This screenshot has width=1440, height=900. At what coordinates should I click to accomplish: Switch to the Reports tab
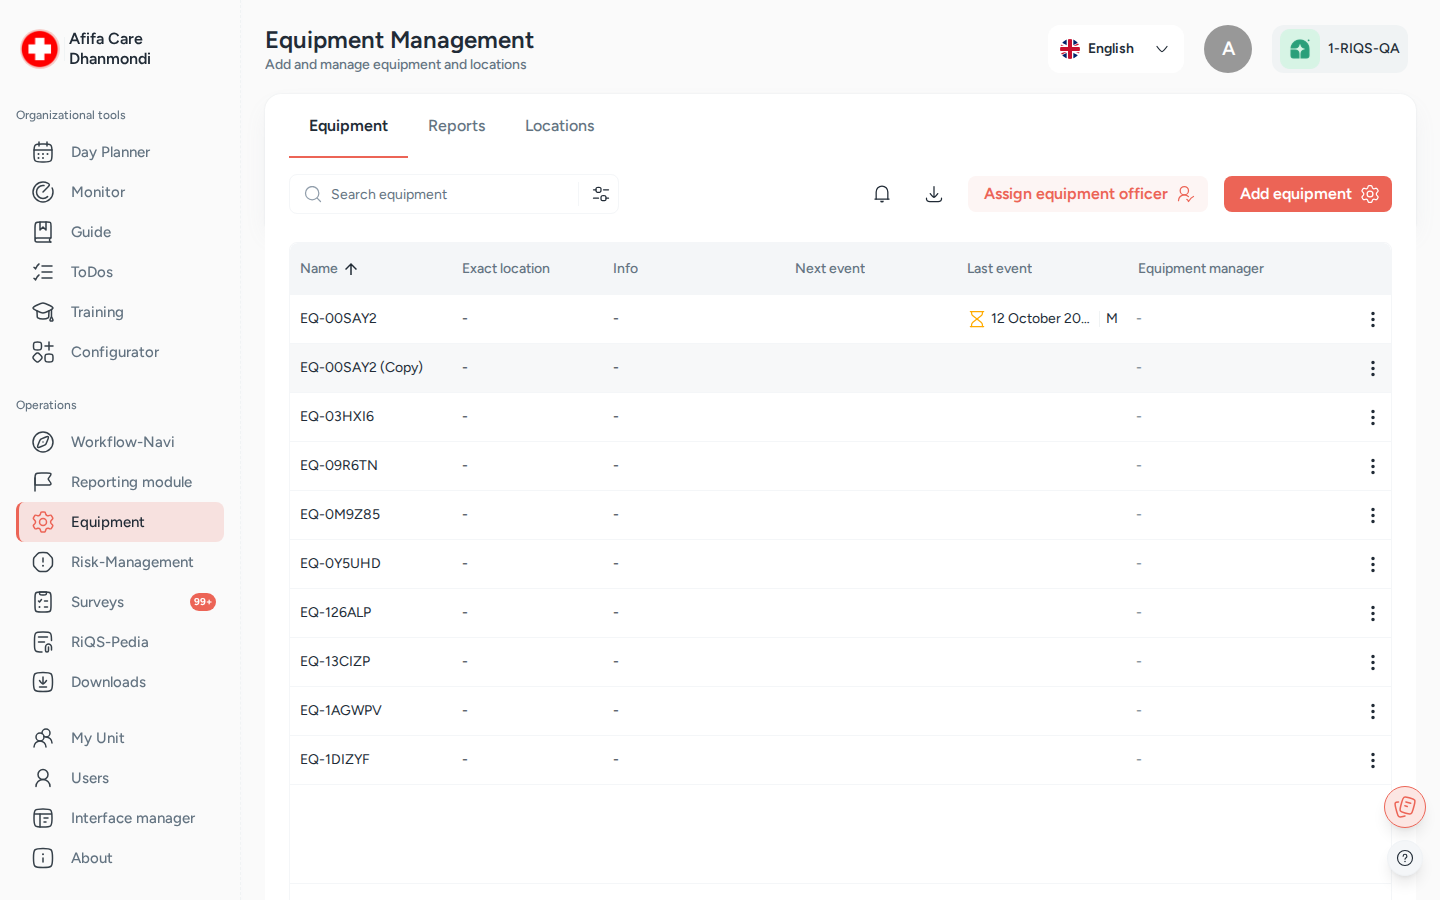pyautogui.click(x=457, y=126)
